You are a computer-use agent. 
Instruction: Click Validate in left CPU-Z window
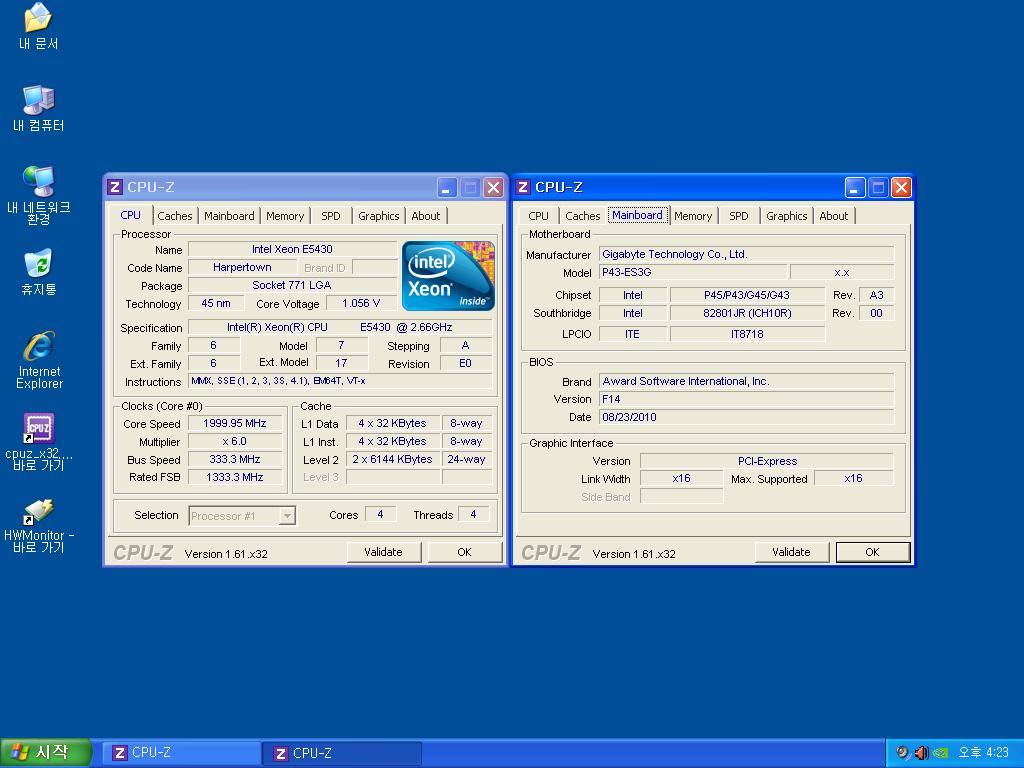[383, 552]
